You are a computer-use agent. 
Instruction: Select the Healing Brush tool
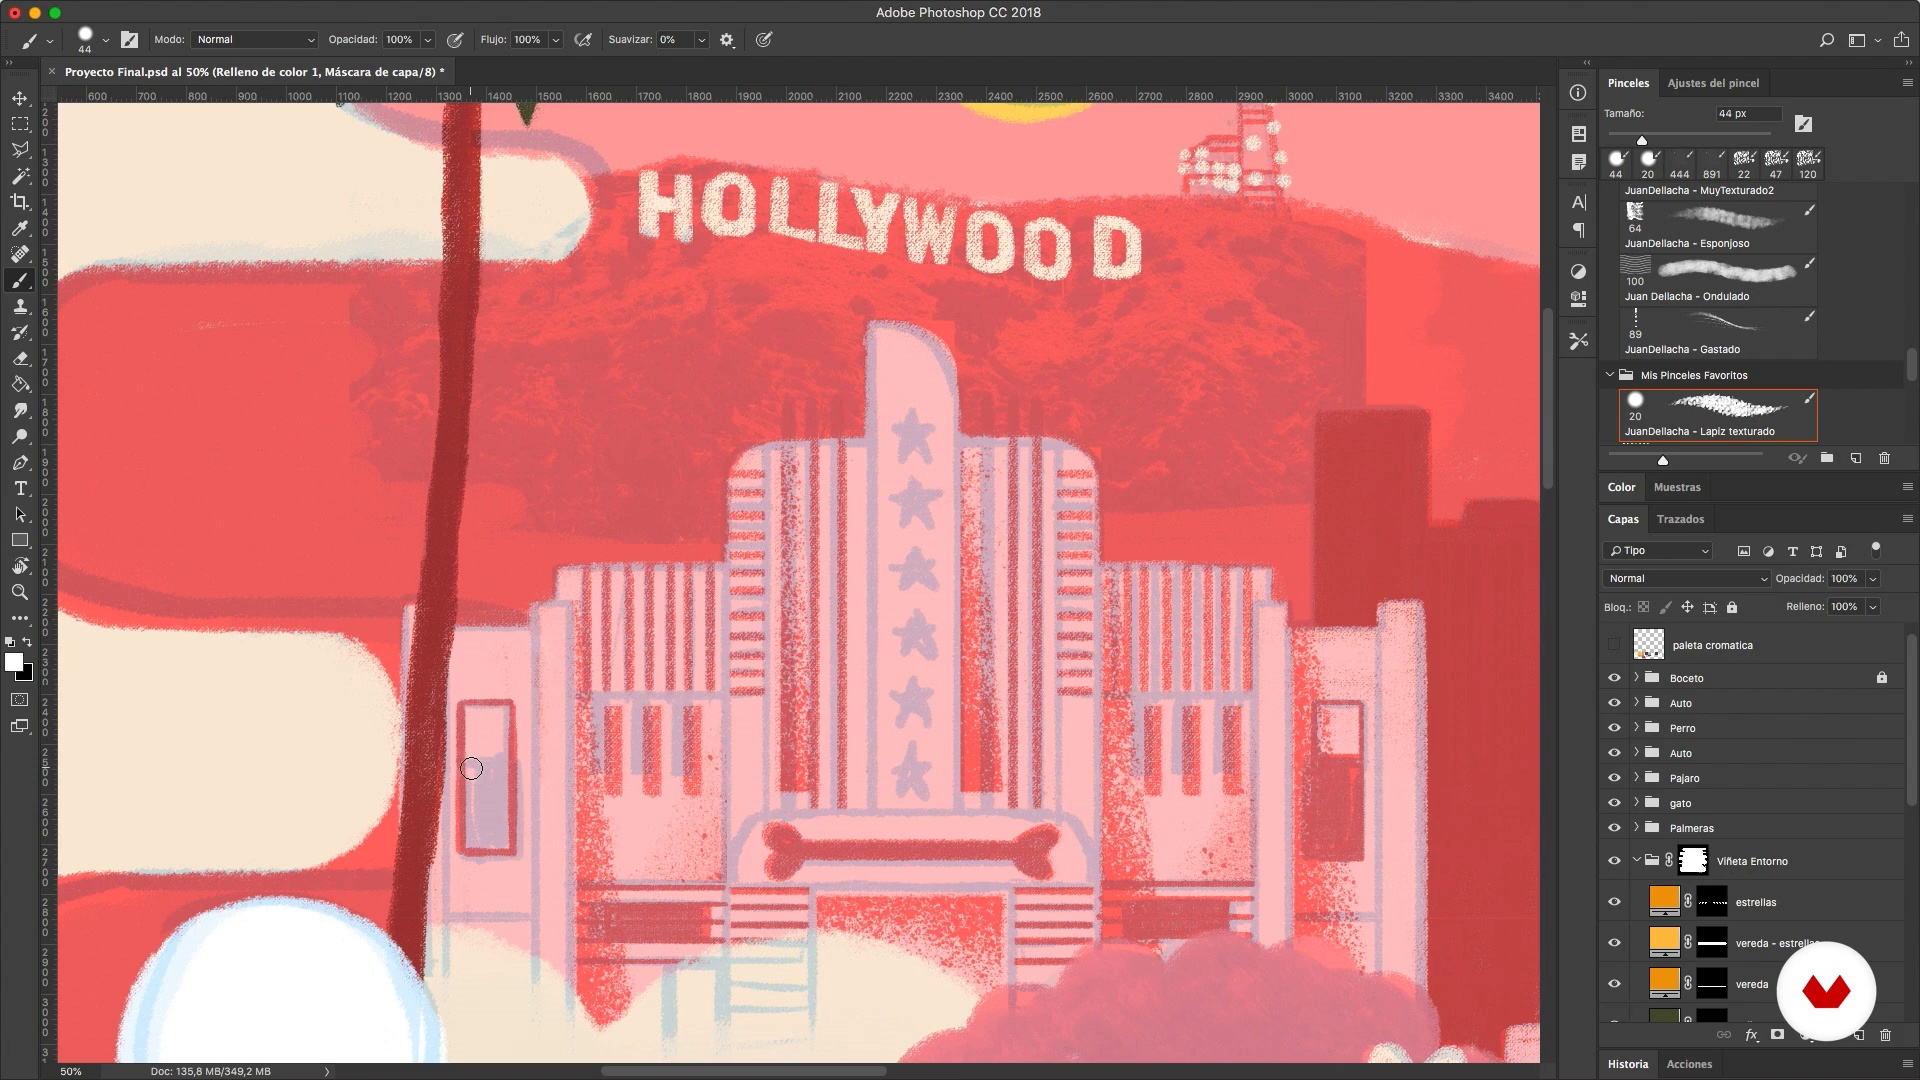(20, 254)
